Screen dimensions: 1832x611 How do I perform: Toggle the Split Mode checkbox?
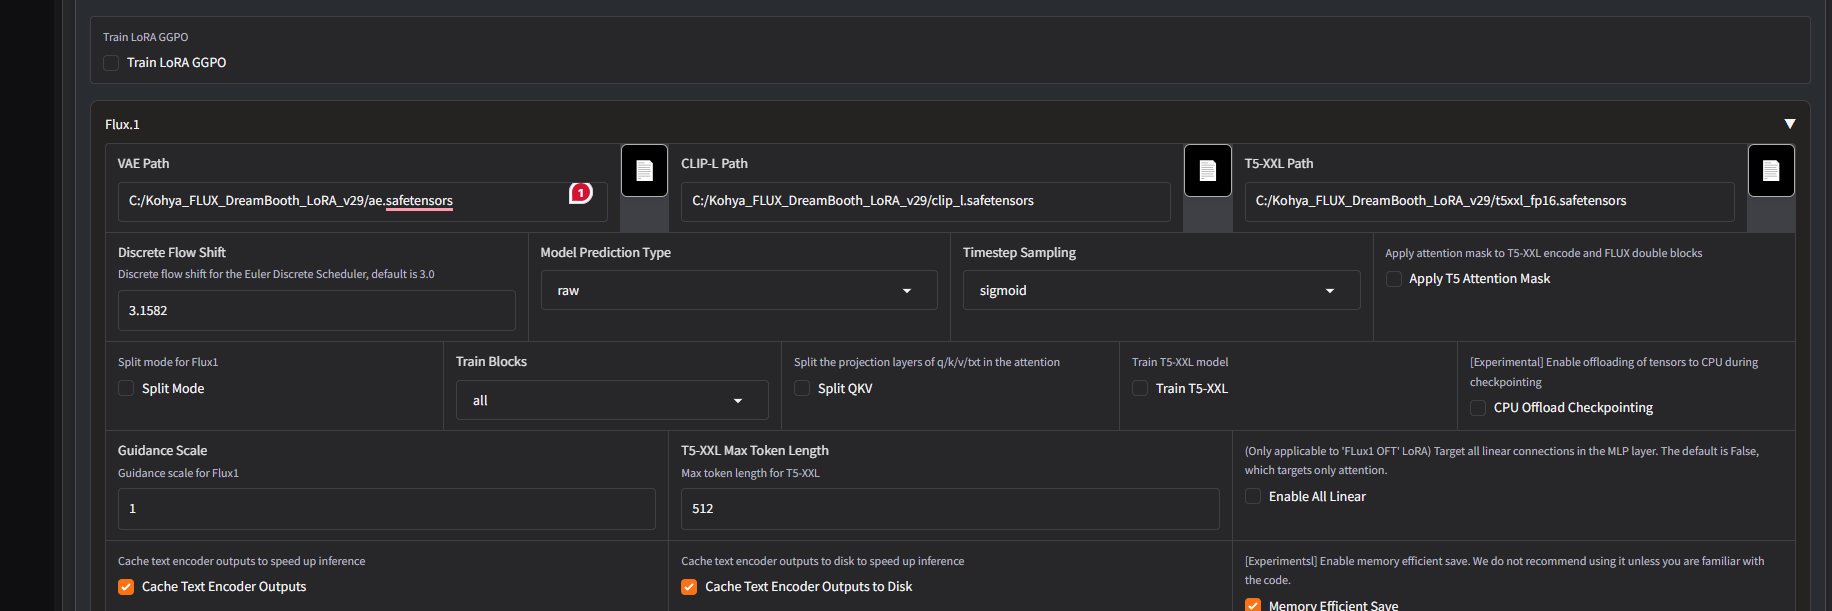[x=126, y=389]
